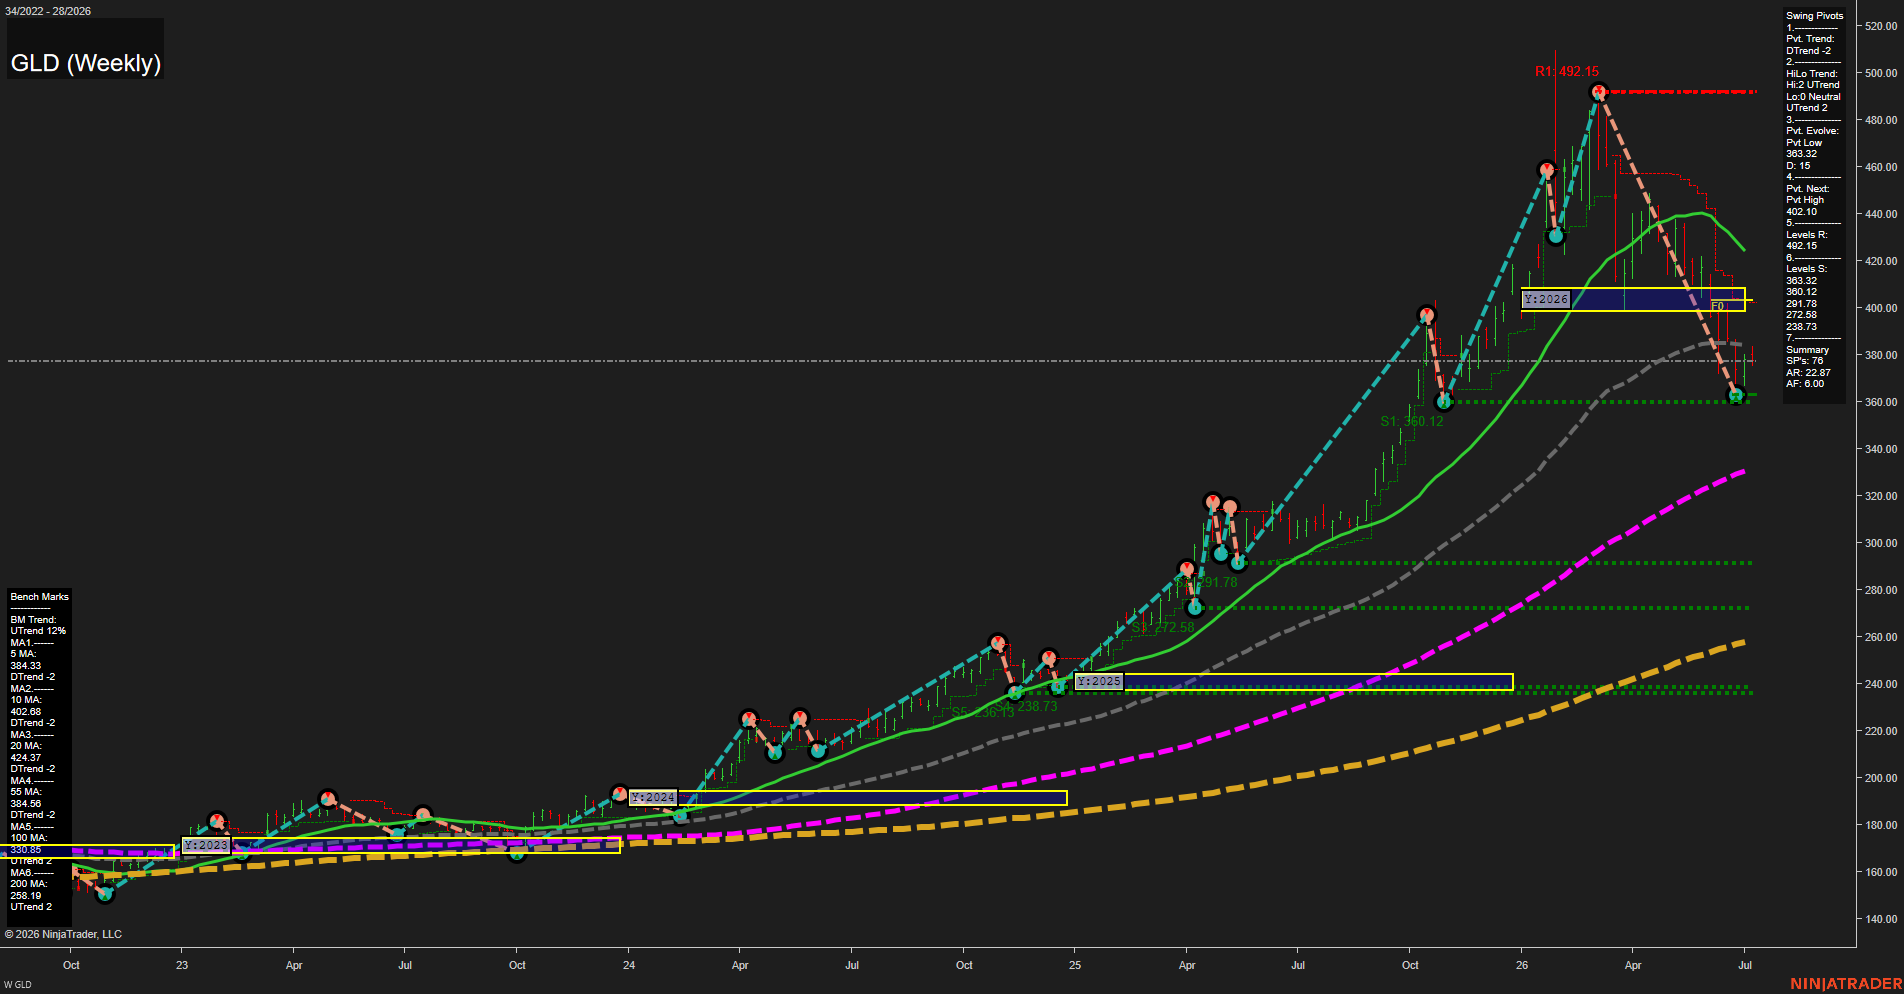Select the S3: 272.58 support label

point(1163,627)
